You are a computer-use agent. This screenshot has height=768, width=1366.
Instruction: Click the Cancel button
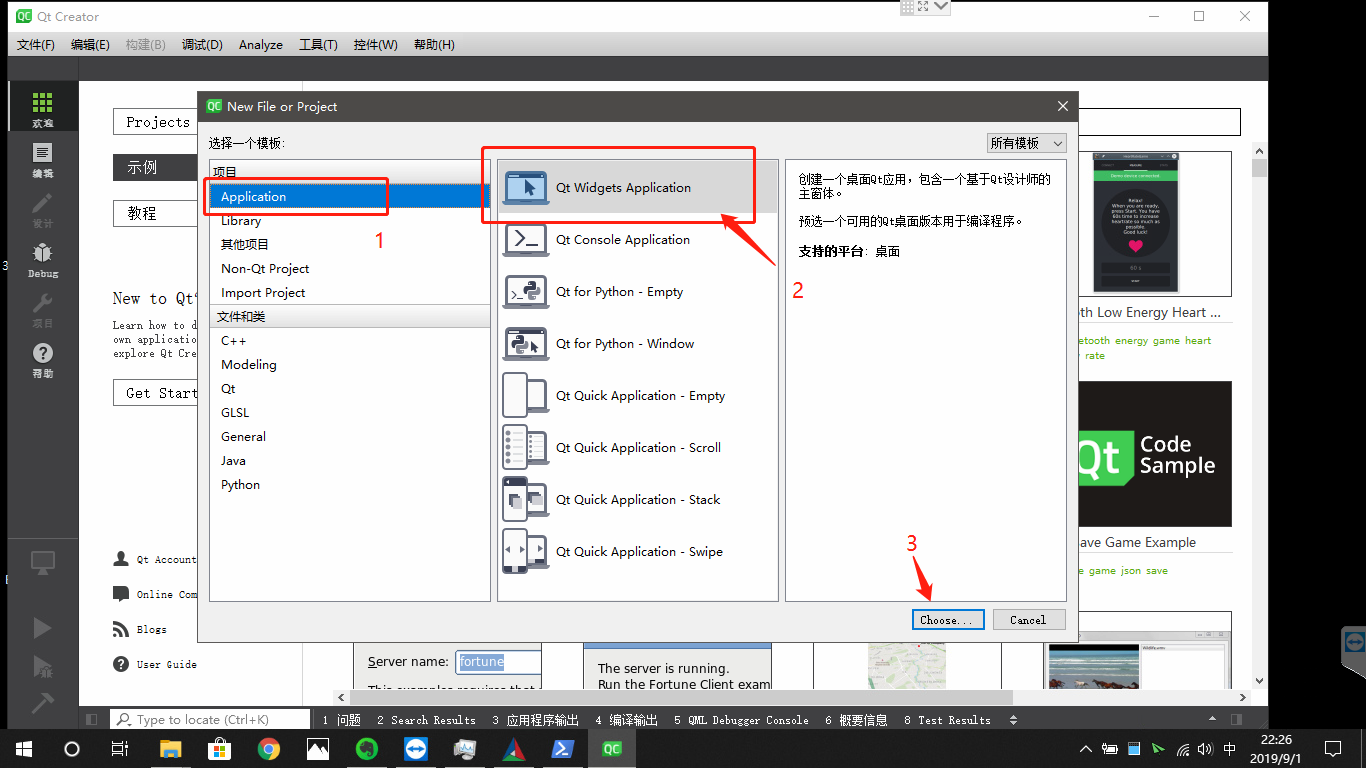coord(1028,619)
